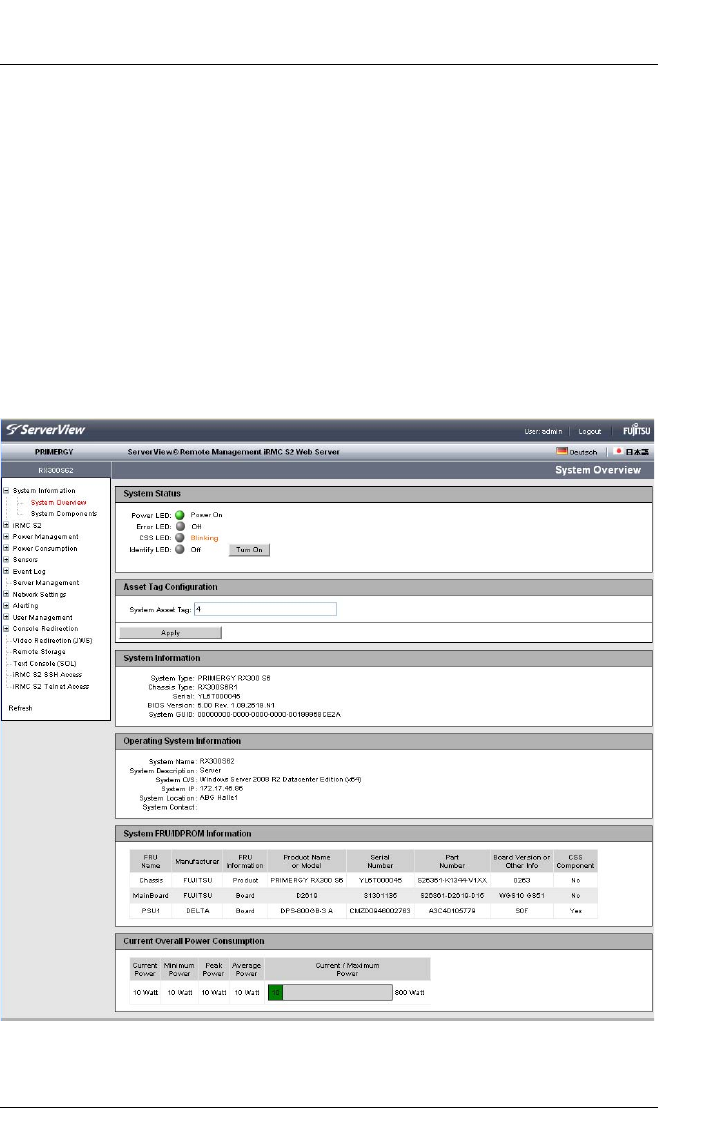
Task: Expand the User Management tree node
Action: (x=7, y=618)
